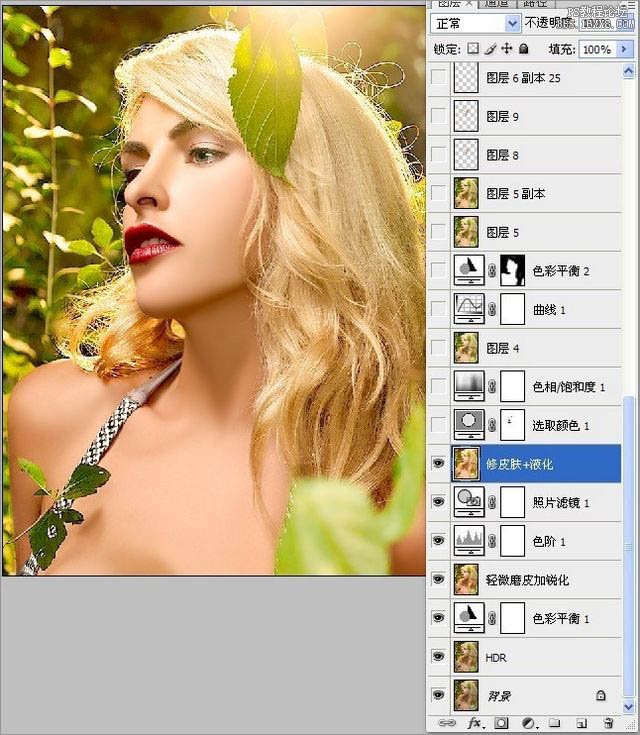
Task: Select the 色阶 1 levels adjustment icon
Action: (x=469, y=540)
